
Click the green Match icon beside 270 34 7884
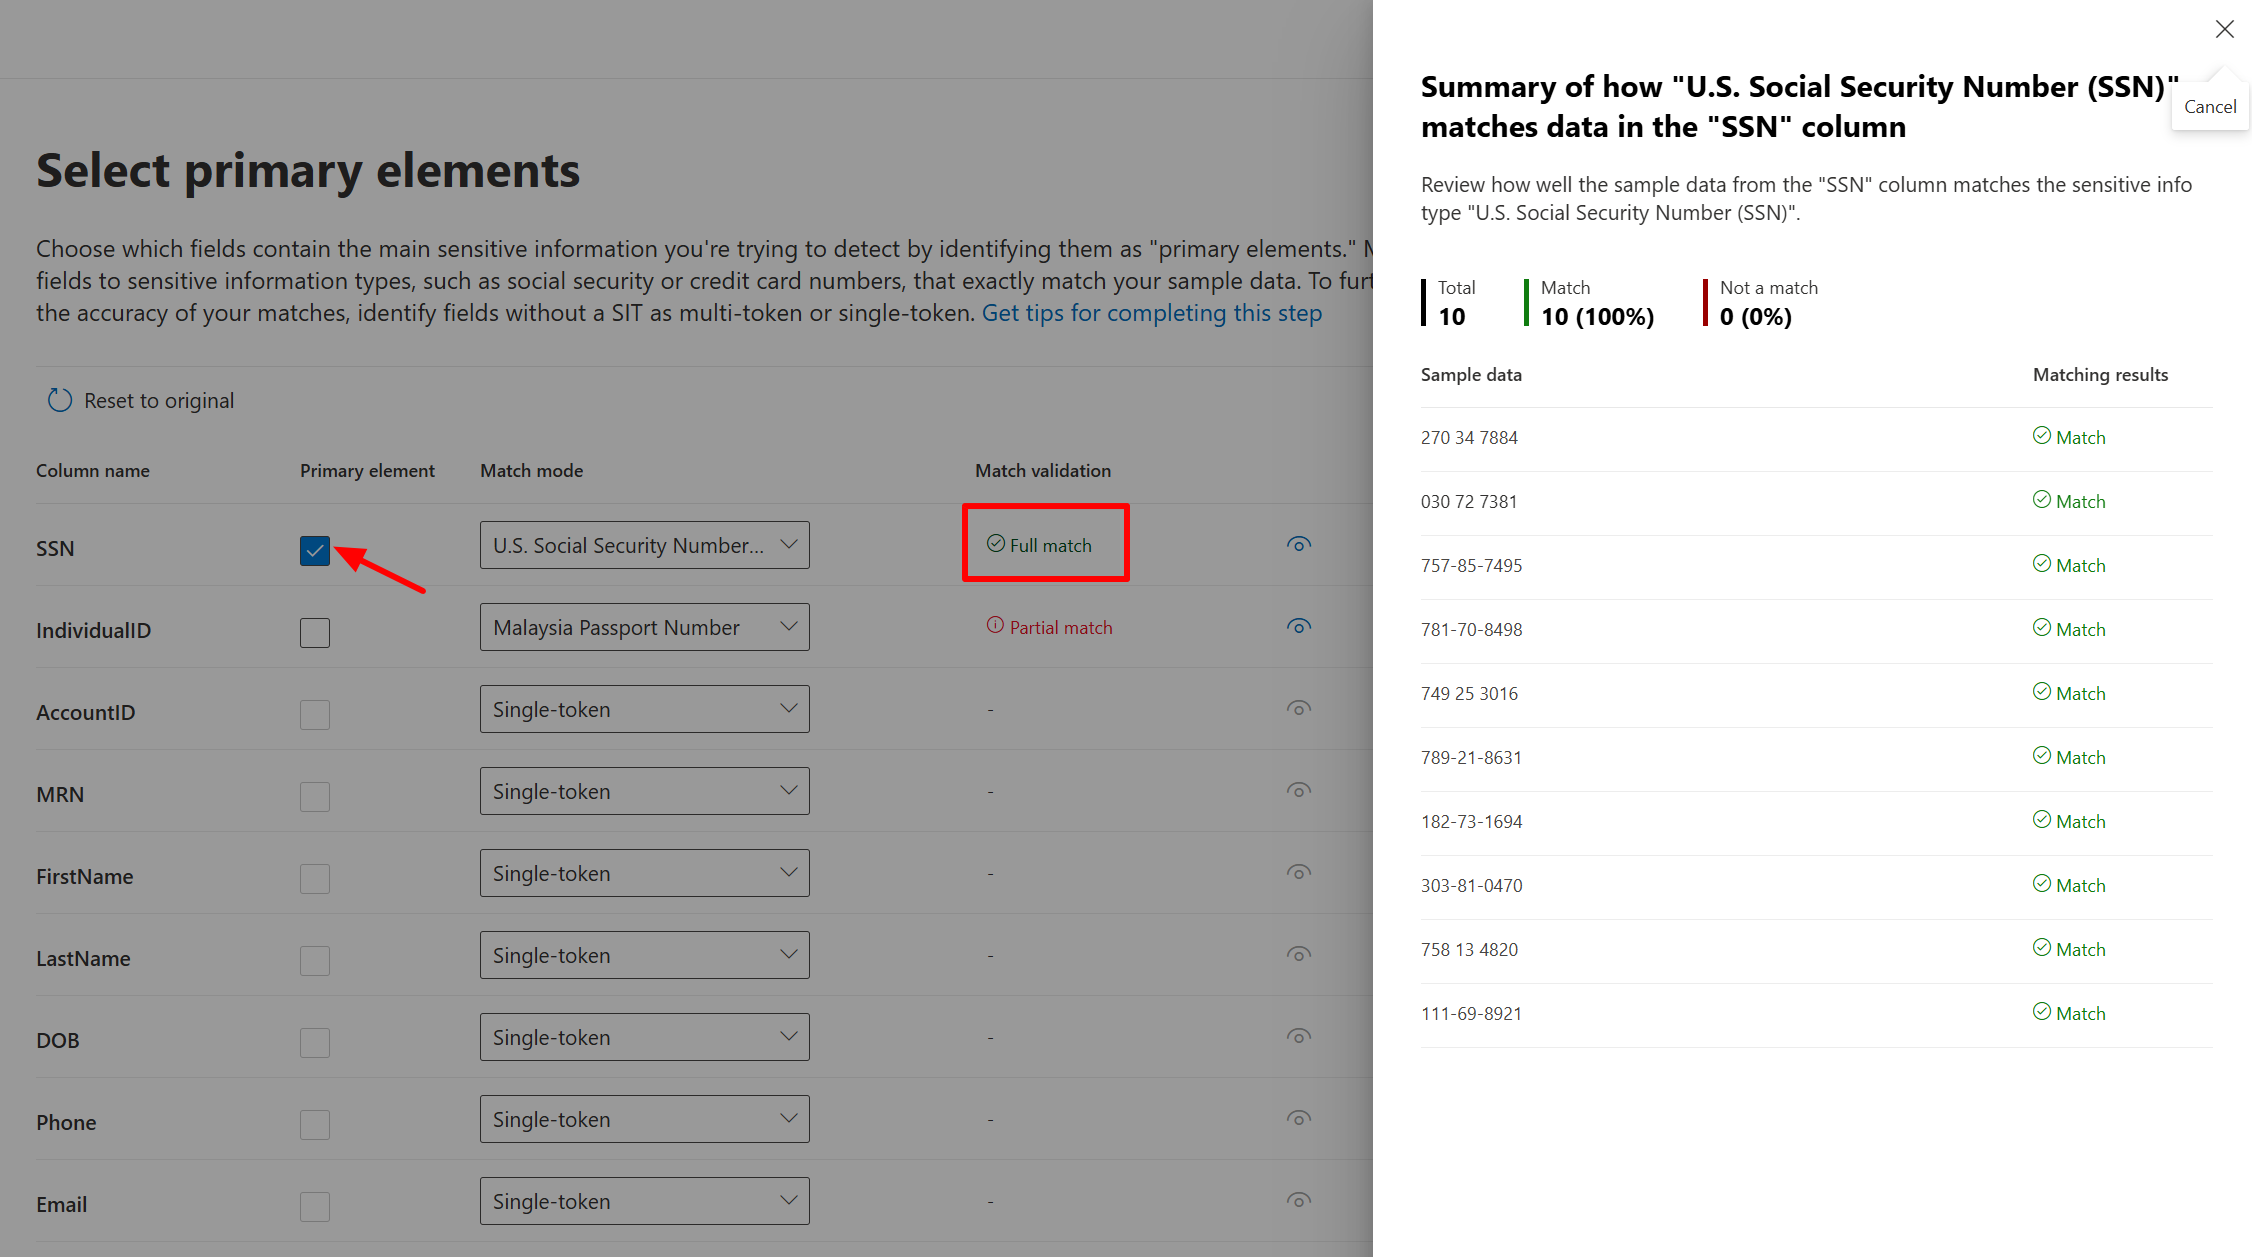(2042, 435)
